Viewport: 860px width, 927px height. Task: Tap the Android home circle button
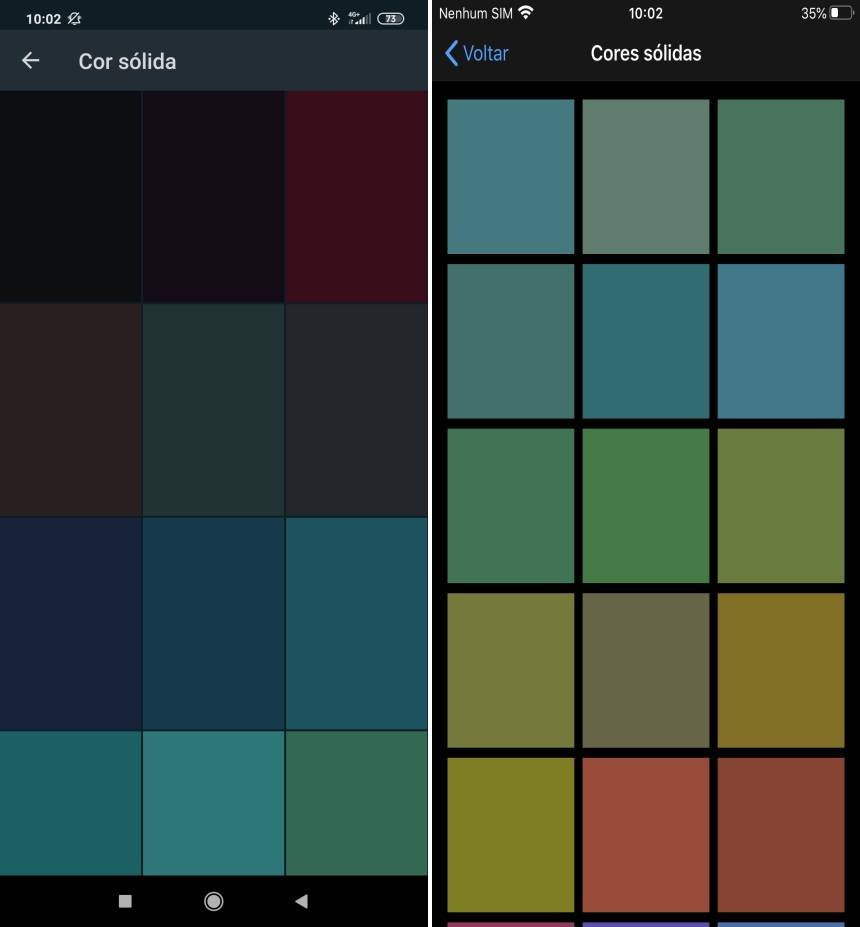(213, 901)
